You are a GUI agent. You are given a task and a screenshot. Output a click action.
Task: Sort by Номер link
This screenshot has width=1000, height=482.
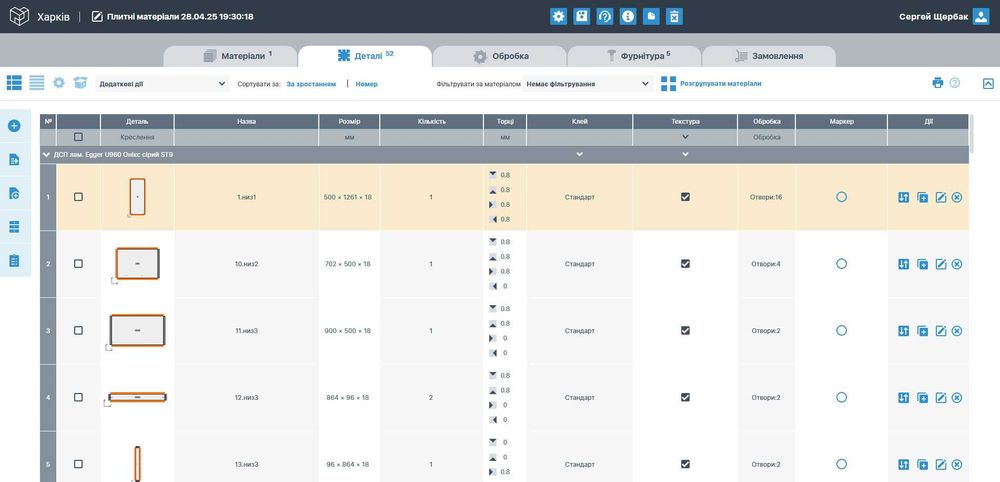(x=367, y=84)
